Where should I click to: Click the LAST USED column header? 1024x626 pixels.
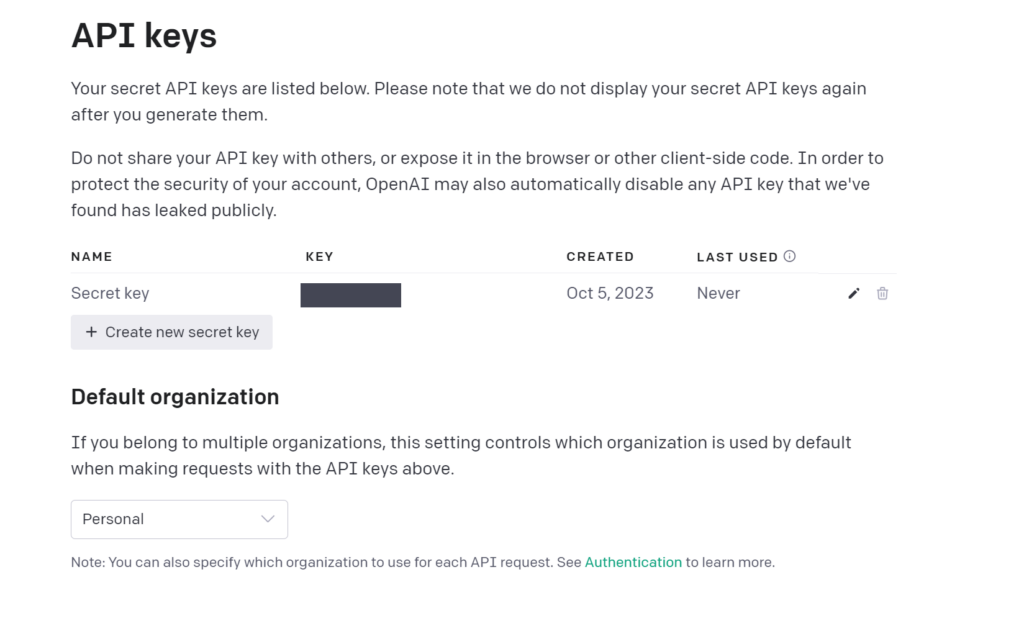click(x=737, y=256)
